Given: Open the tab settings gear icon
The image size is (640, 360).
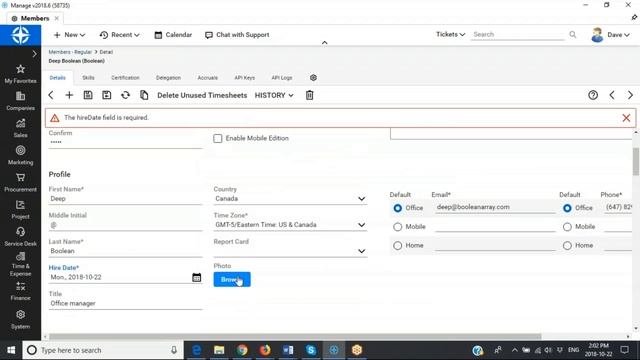Looking at the screenshot, I should click(313, 78).
